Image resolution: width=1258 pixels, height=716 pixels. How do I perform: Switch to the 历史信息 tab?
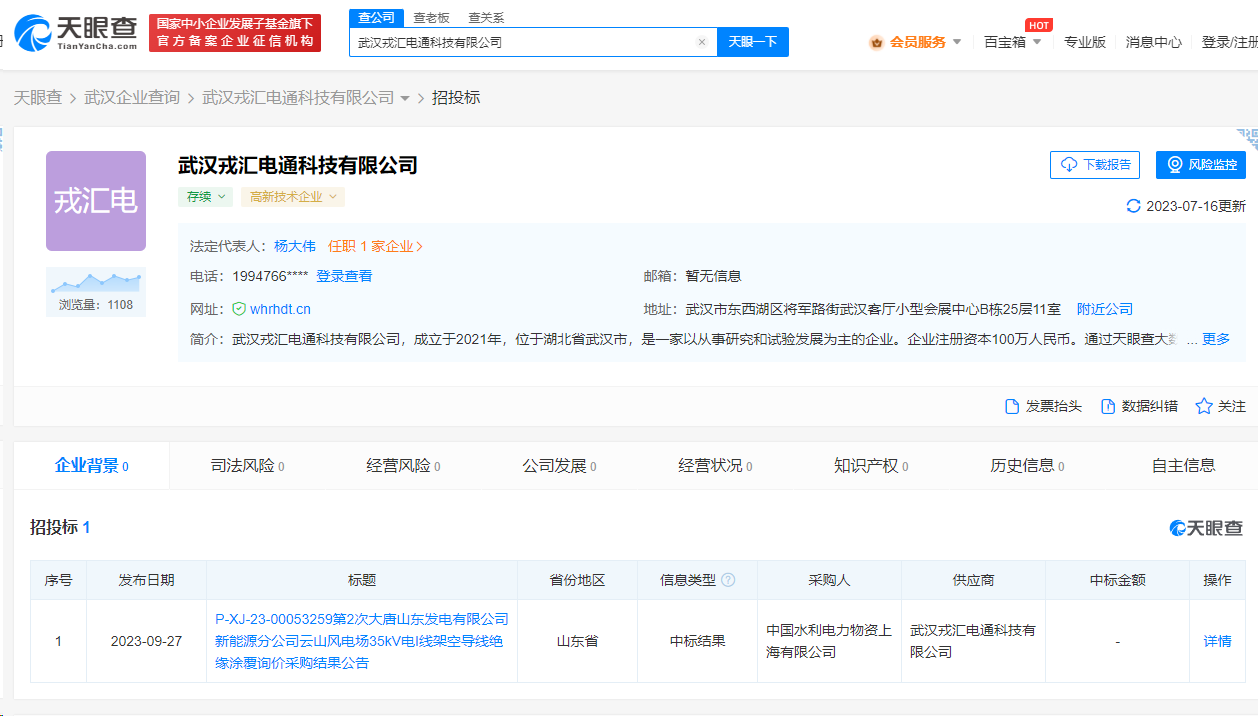pyautogui.click(x=1027, y=465)
